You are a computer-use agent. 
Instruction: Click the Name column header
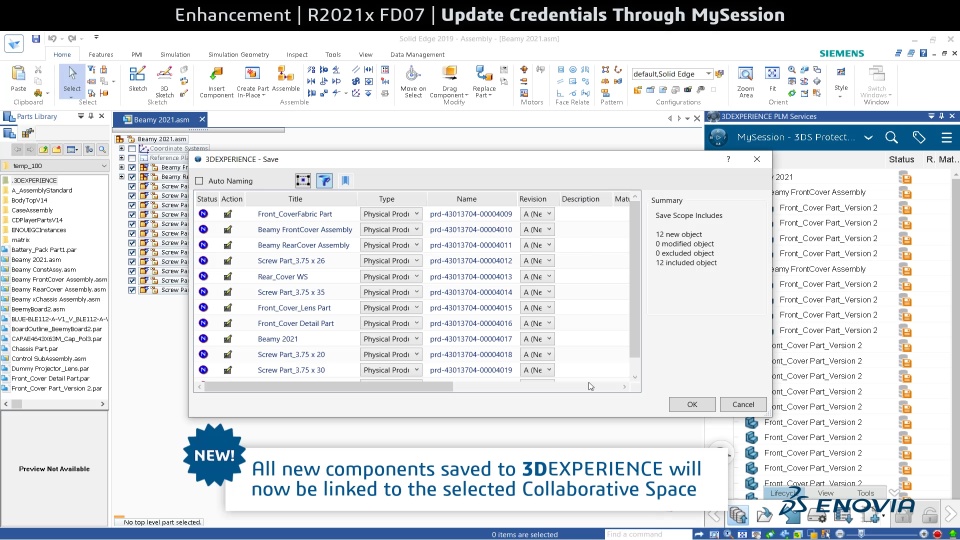click(466, 199)
